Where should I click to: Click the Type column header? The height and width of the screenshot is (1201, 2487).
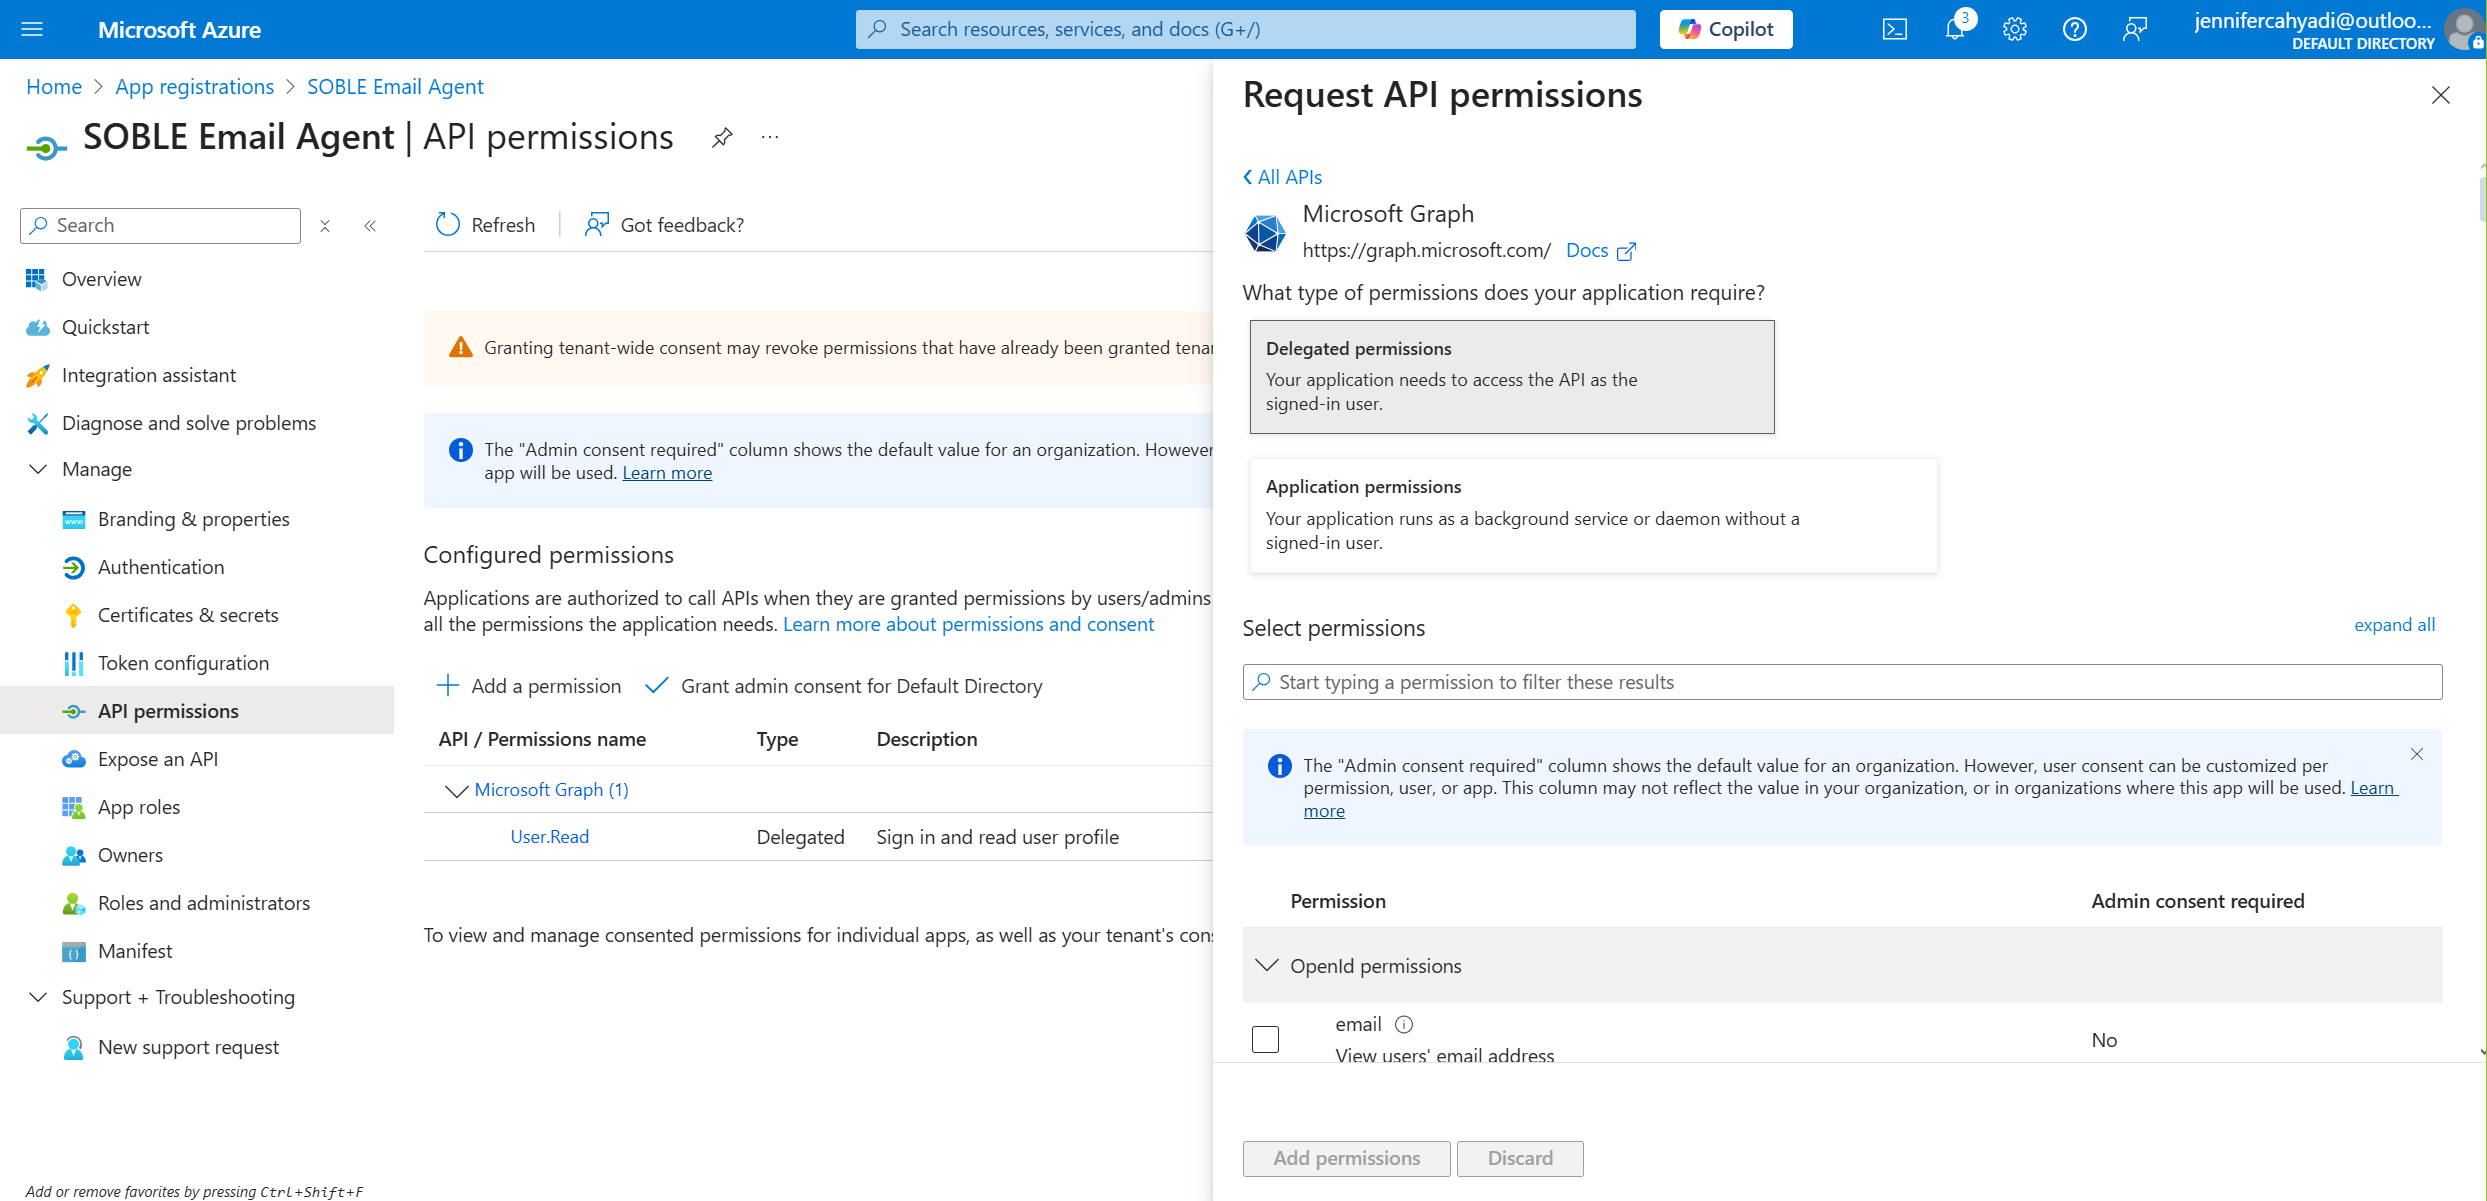777,739
